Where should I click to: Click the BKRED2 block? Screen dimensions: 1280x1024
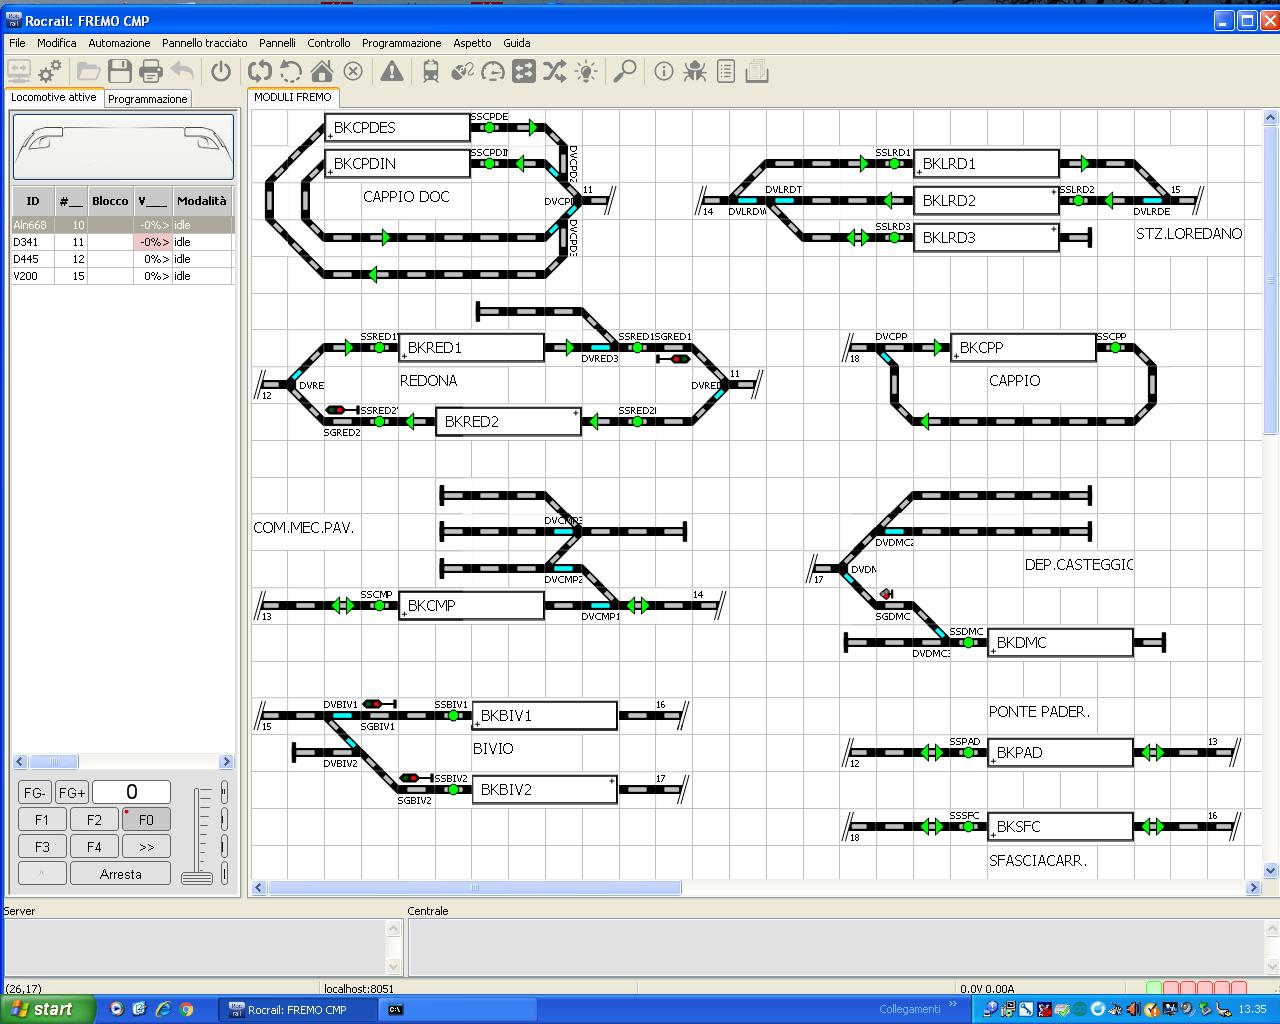tap(508, 421)
